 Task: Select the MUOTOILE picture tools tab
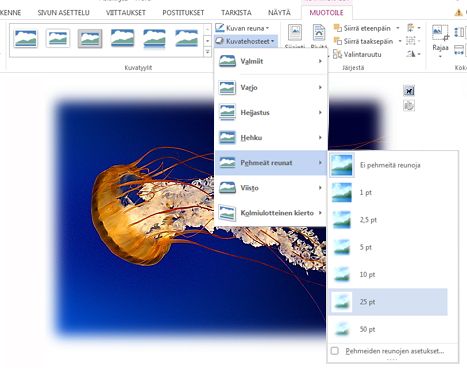coord(326,13)
